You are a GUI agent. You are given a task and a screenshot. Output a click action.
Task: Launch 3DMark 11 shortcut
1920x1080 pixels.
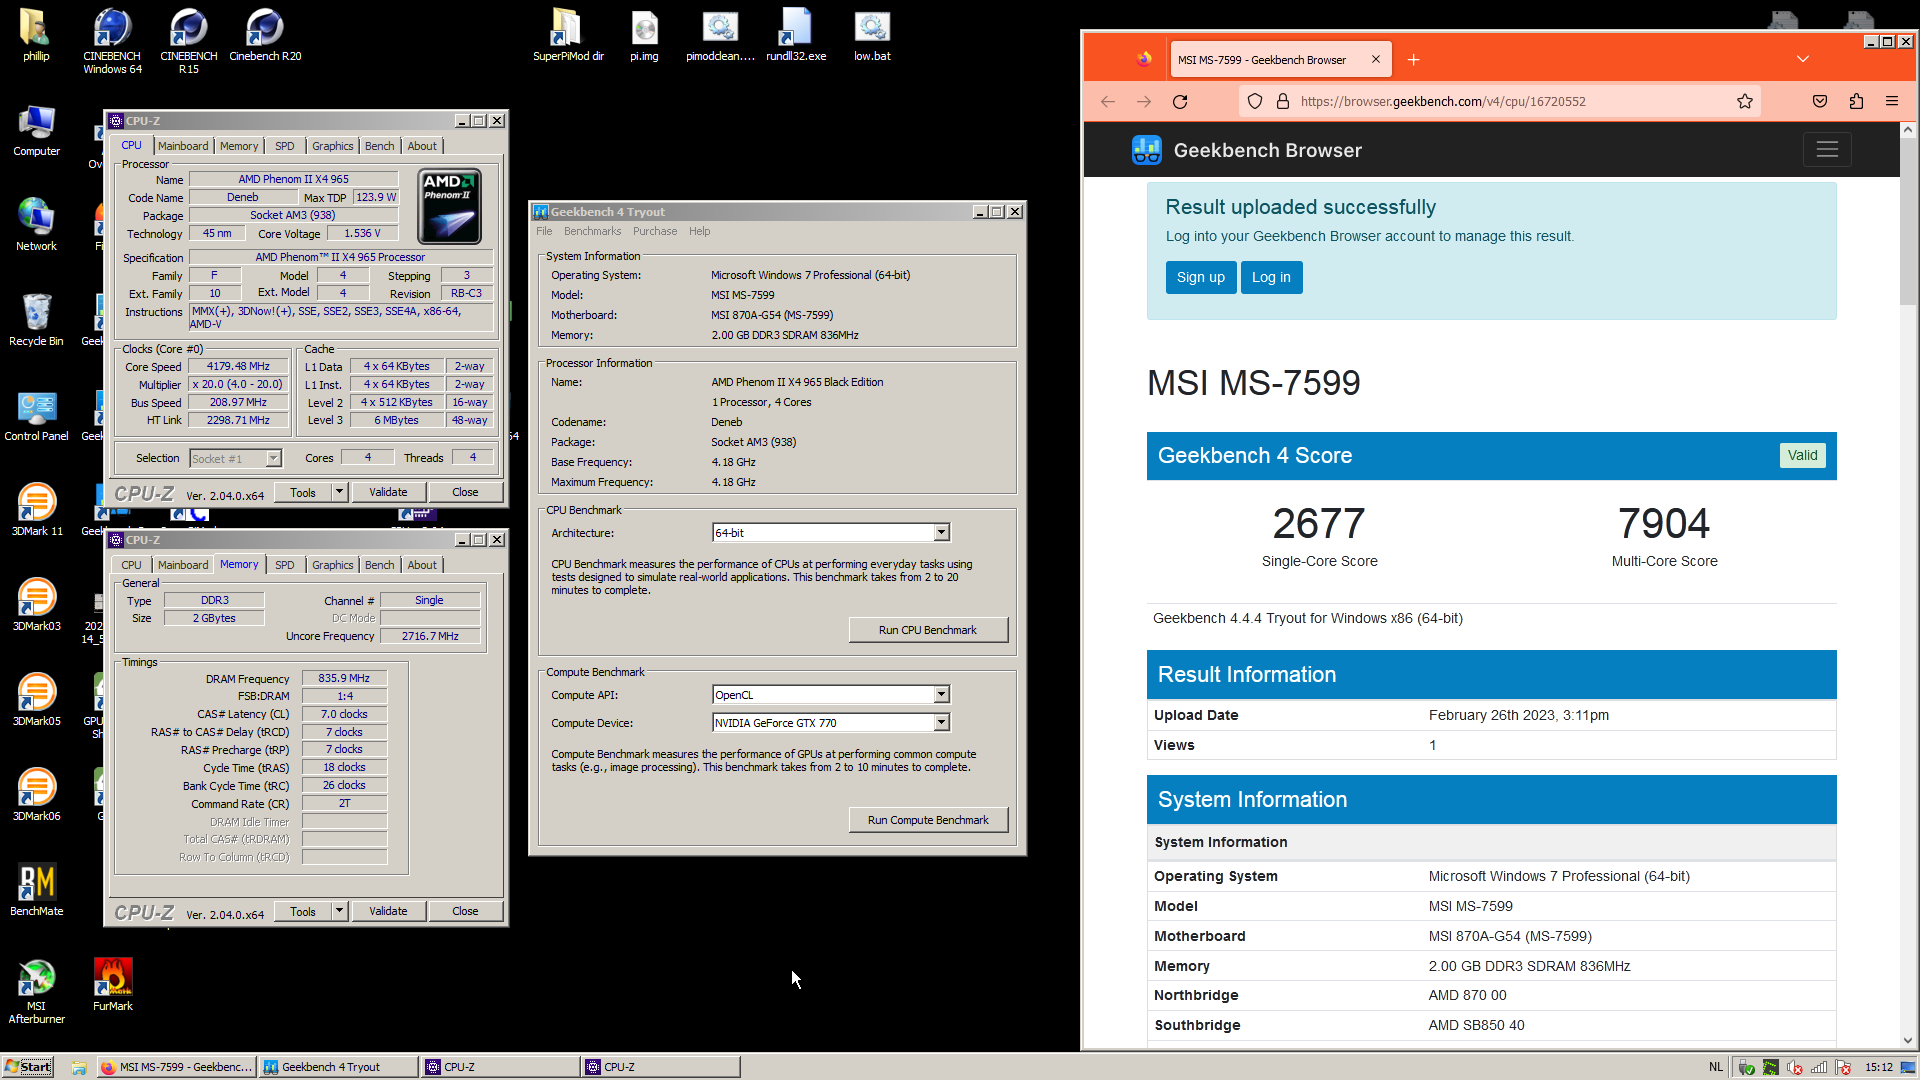pyautogui.click(x=36, y=510)
